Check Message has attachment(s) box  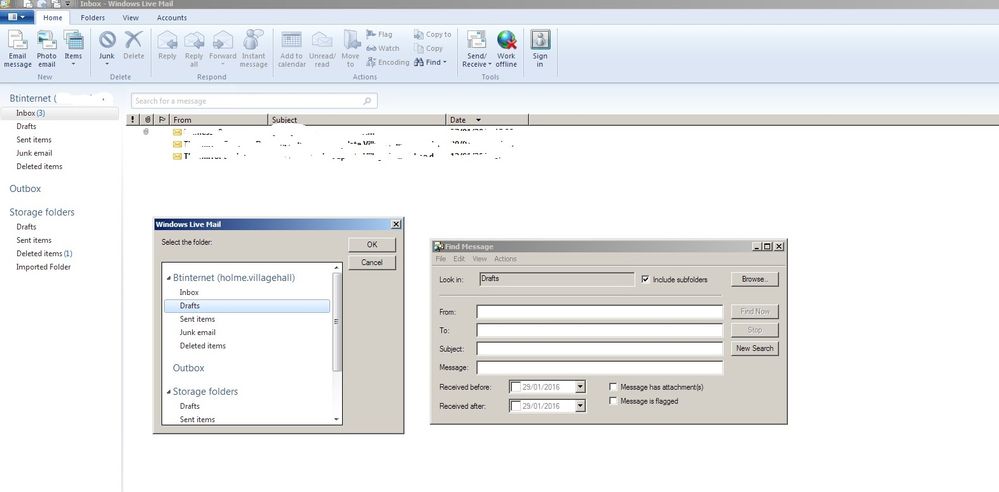(613, 387)
